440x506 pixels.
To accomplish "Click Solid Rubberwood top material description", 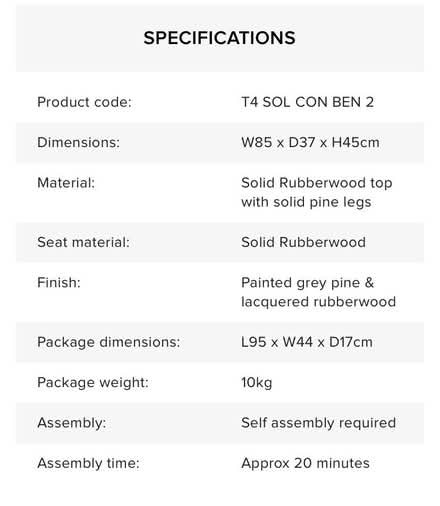I will pyautogui.click(x=317, y=192).
